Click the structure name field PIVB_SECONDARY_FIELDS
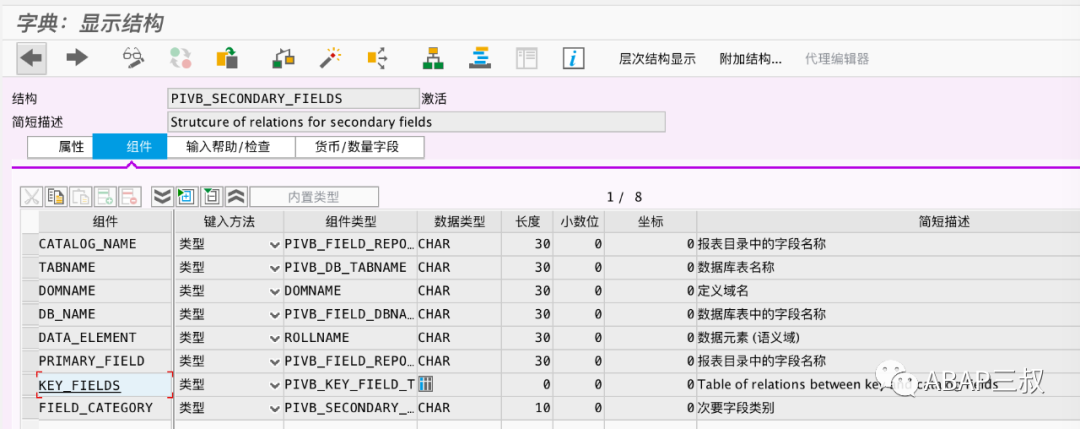1080x429 pixels. (293, 98)
